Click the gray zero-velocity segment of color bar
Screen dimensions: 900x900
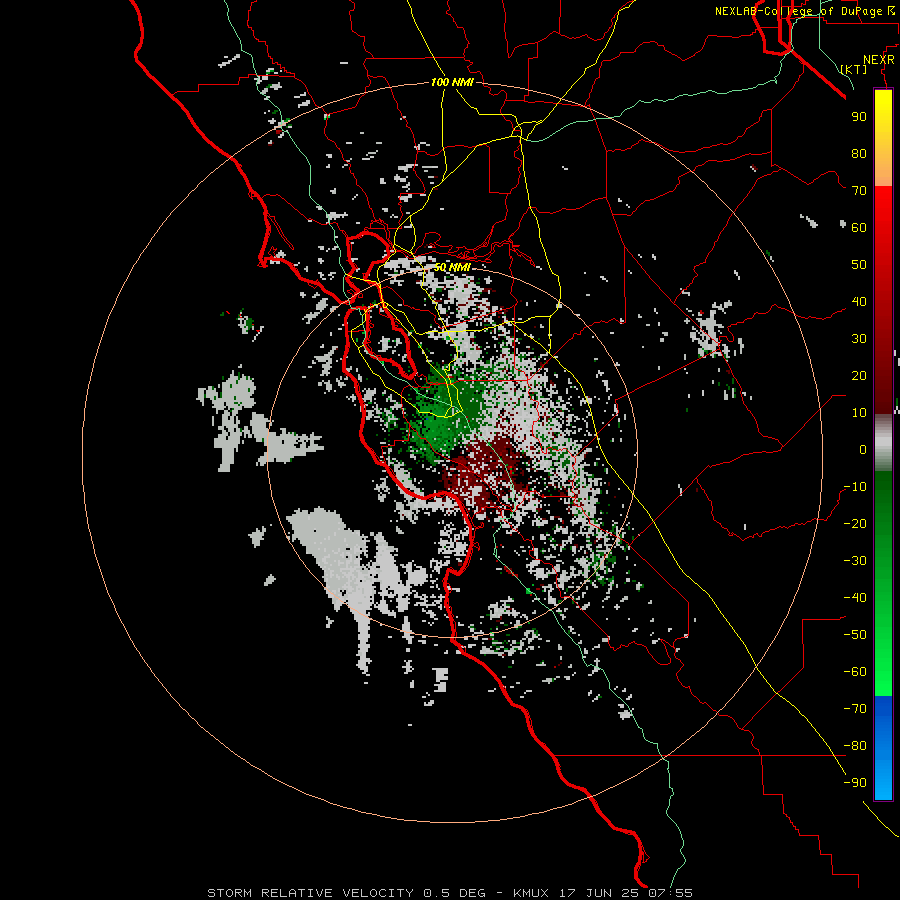pos(883,443)
